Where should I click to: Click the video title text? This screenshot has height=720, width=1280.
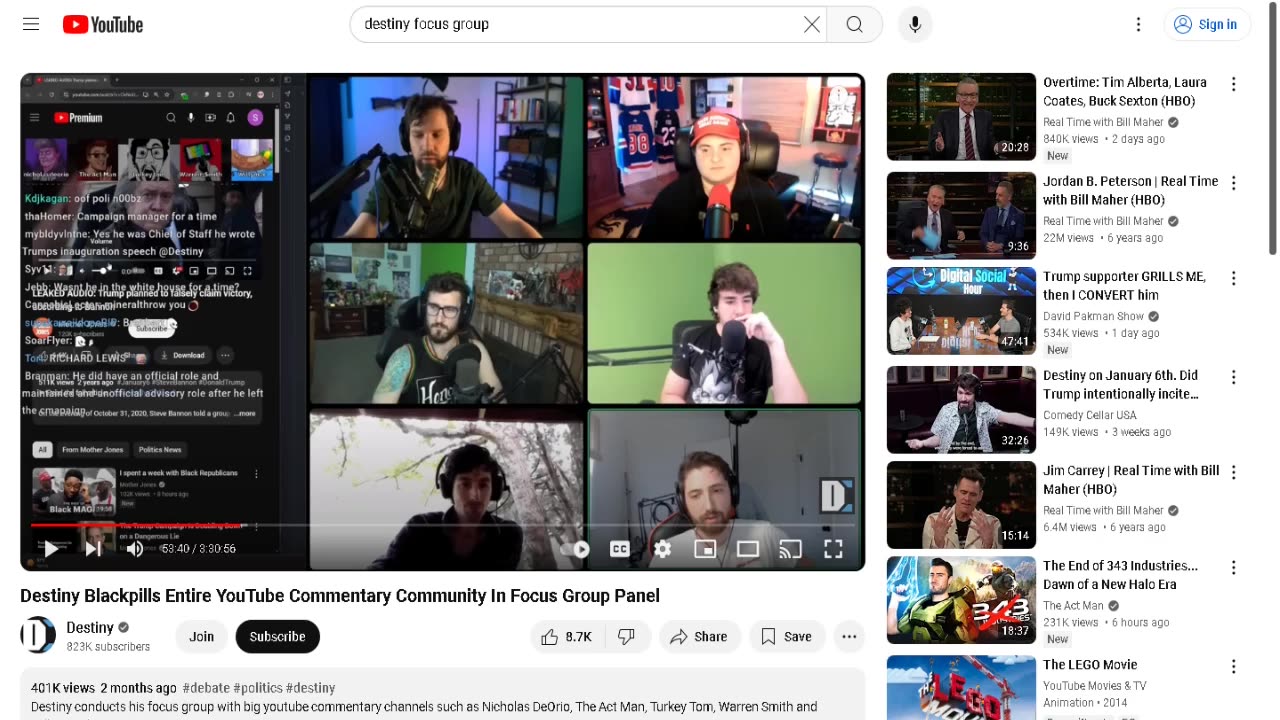click(x=340, y=596)
